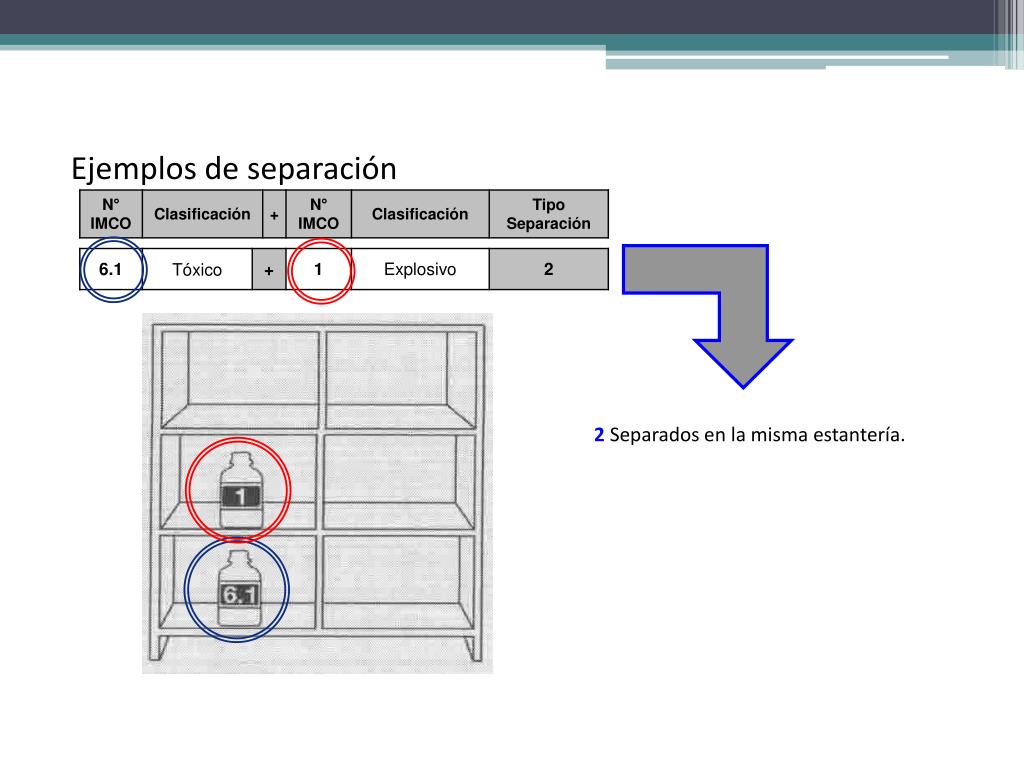
Task: Select the 'Explosivo' classification cell
Action: (420, 269)
